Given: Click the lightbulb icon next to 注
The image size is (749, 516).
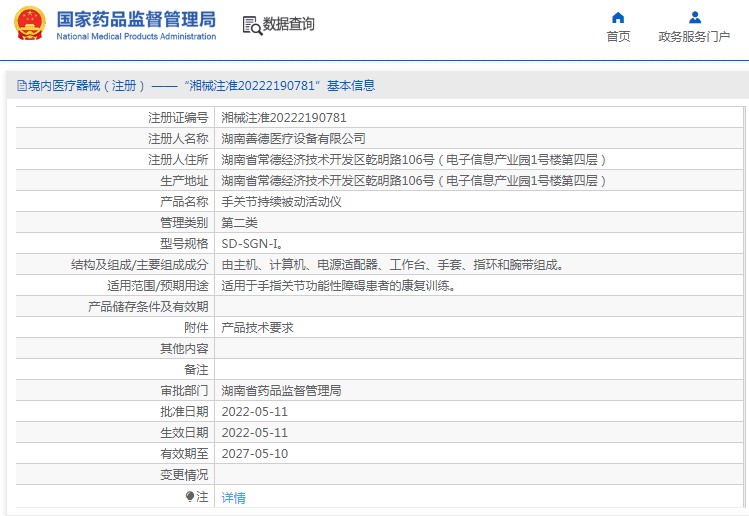Looking at the screenshot, I should pos(190,497).
